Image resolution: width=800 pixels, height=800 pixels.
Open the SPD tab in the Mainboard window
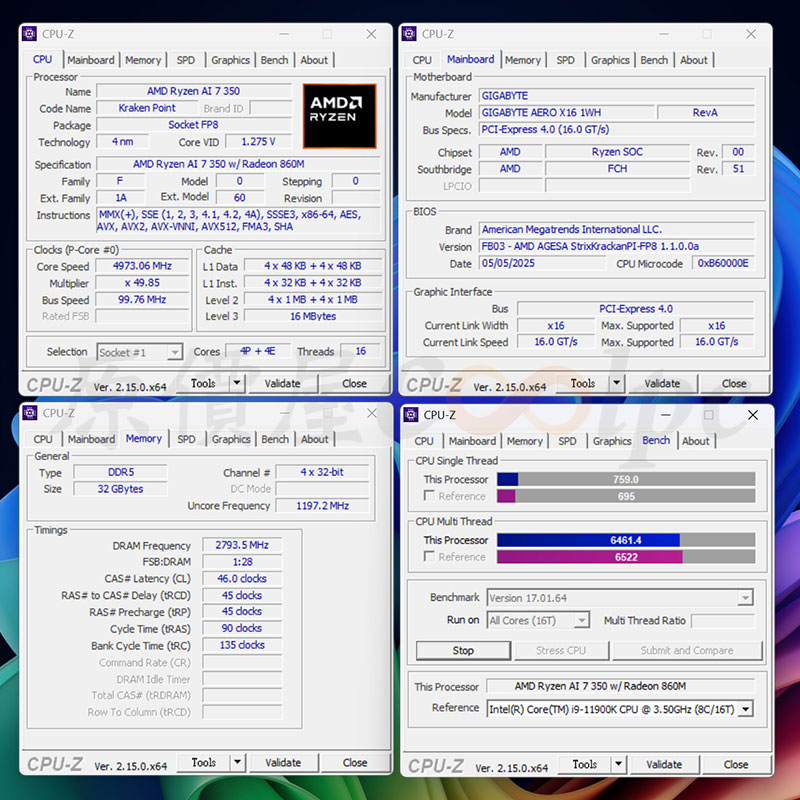pos(565,60)
